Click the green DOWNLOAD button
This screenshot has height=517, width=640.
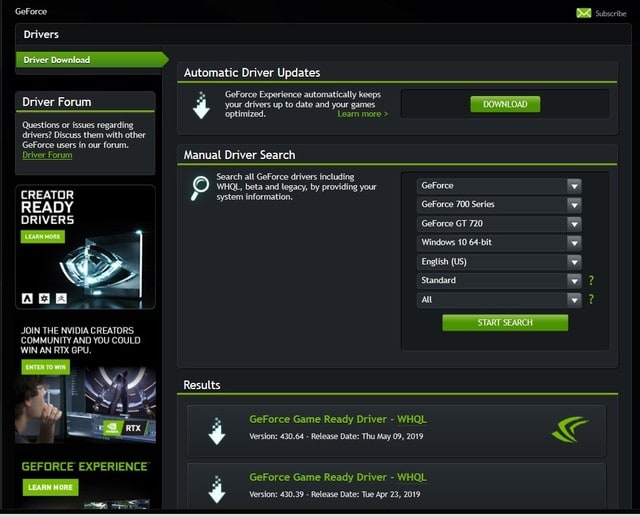505,104
